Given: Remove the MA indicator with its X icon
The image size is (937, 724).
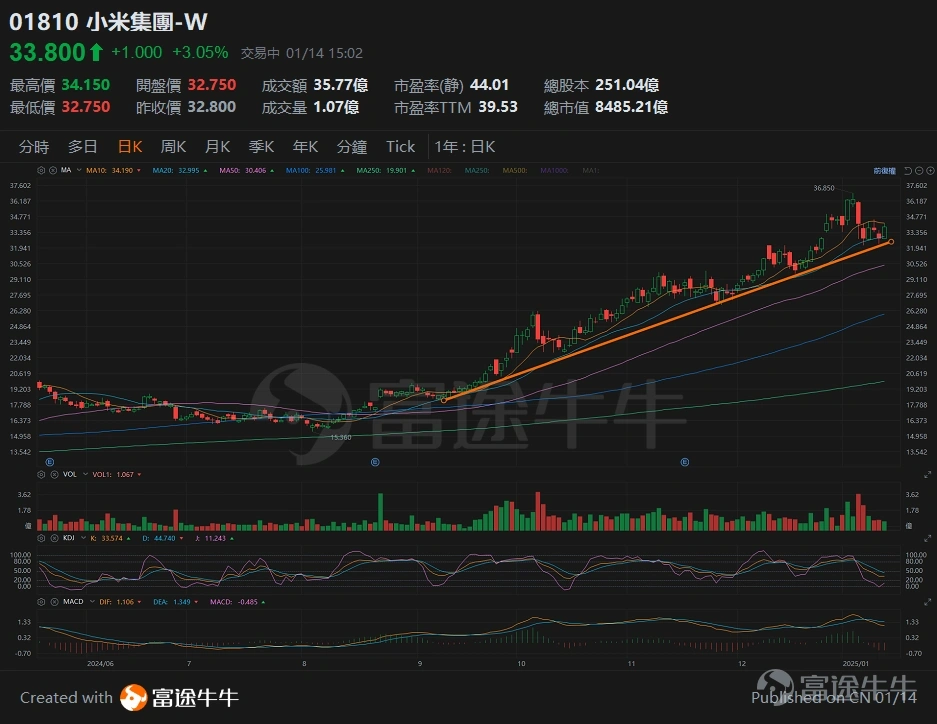Looking at the screenshot, I should (53, 170).
